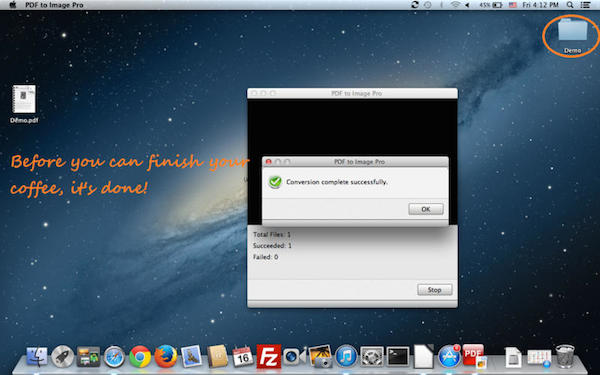Open the Wi-Fi status menu

(455, 5)
